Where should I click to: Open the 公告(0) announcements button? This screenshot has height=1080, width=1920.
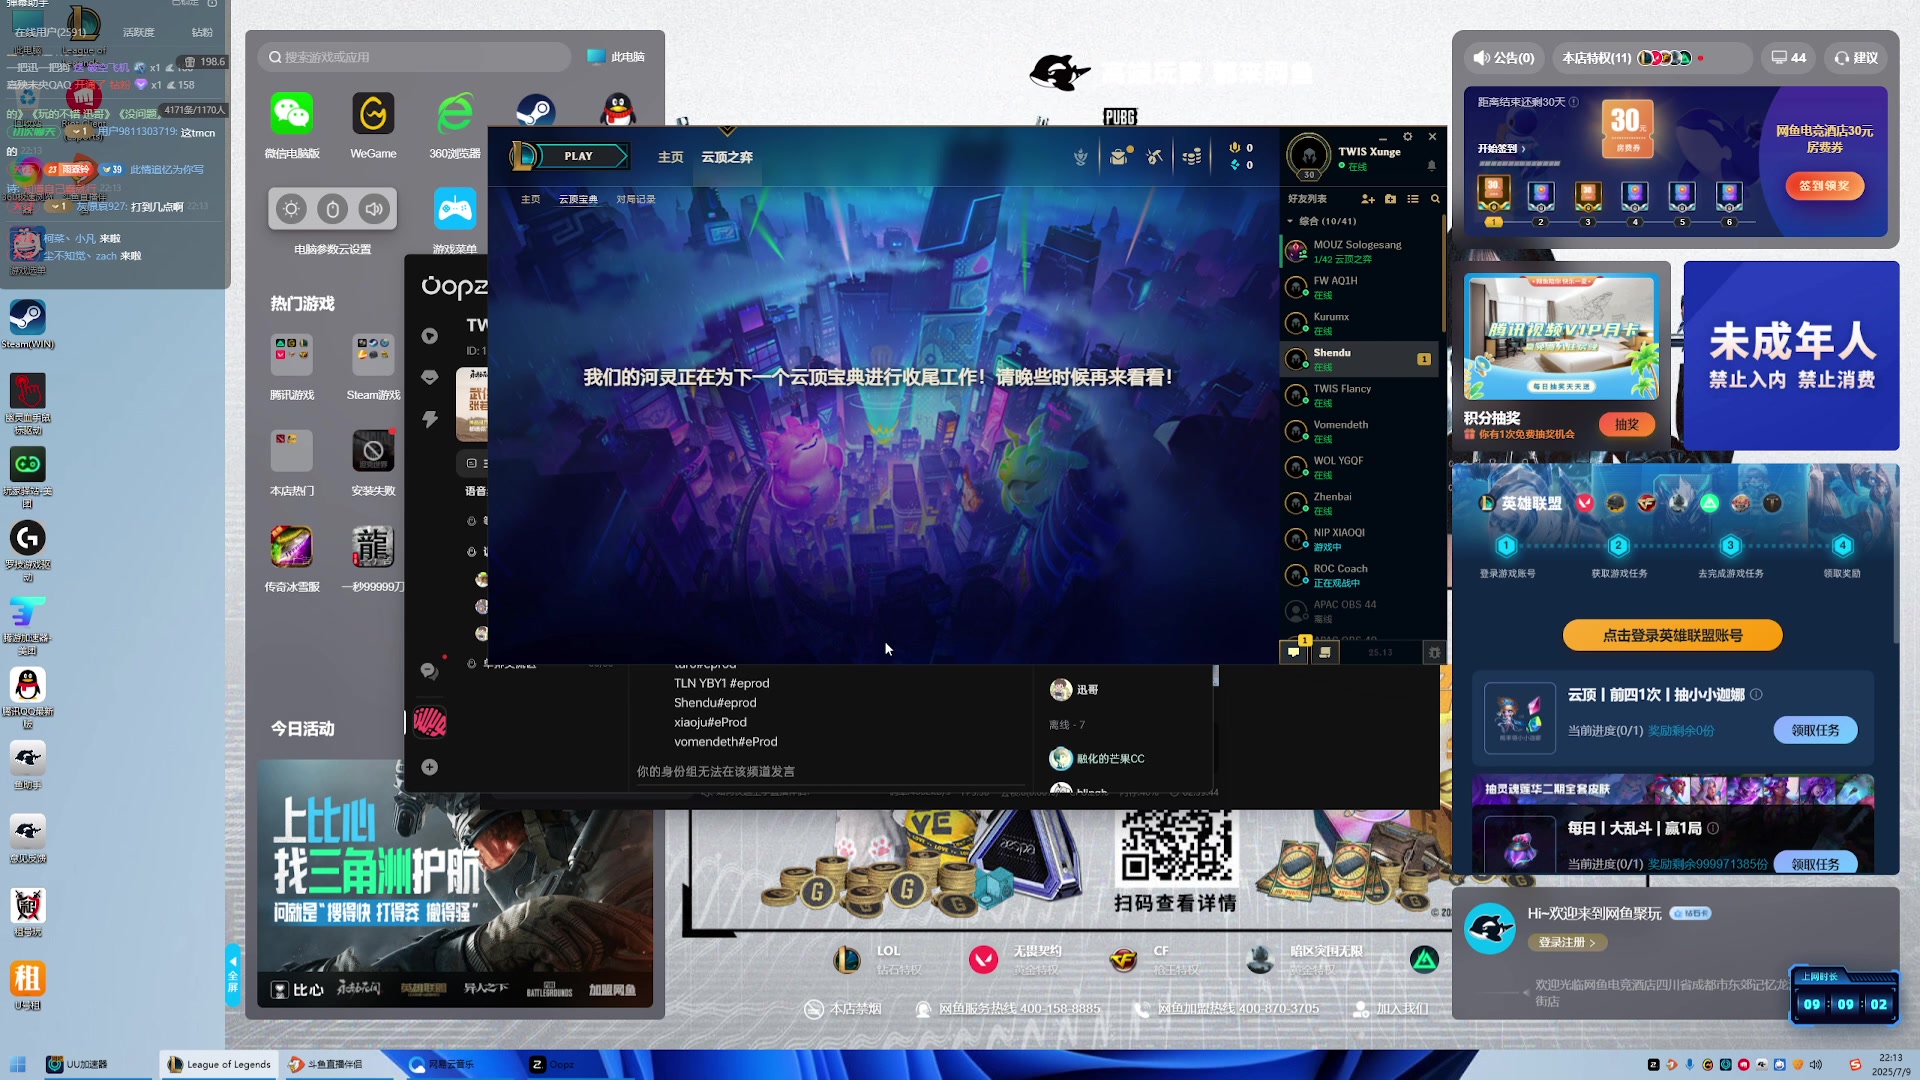point(1503,58)
